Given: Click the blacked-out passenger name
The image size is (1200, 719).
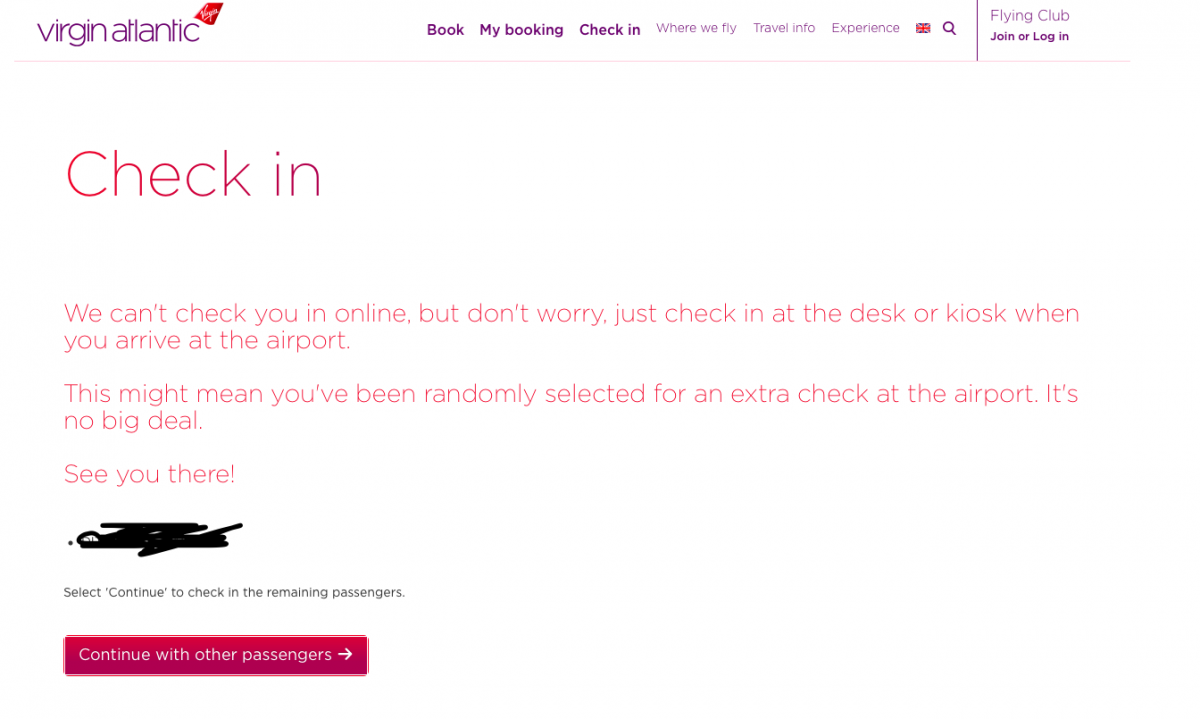Looking at the screenshot, I should (156, 538).
